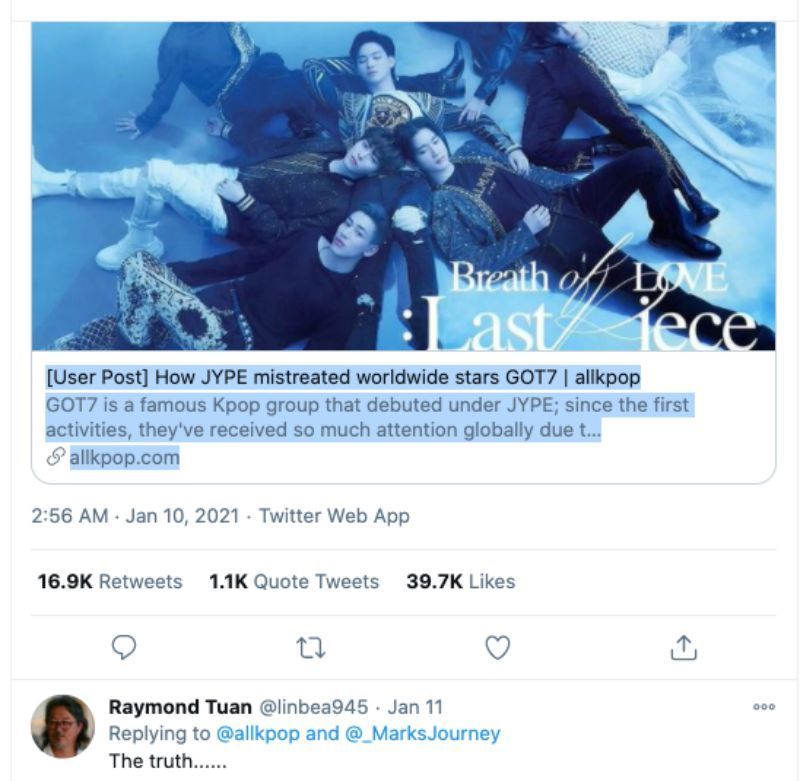Click the Twitter Web App source label
The width and height of the screenshot is (800, 781).
(x=334, y=516)
